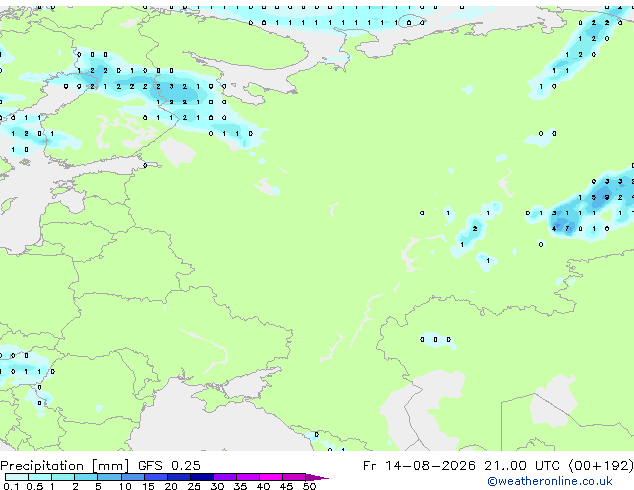Viewport: 634px width, 490px height.
Task: Click the "7" precipitation value on map
Action: pyautogui.click(x=567, y=229)
